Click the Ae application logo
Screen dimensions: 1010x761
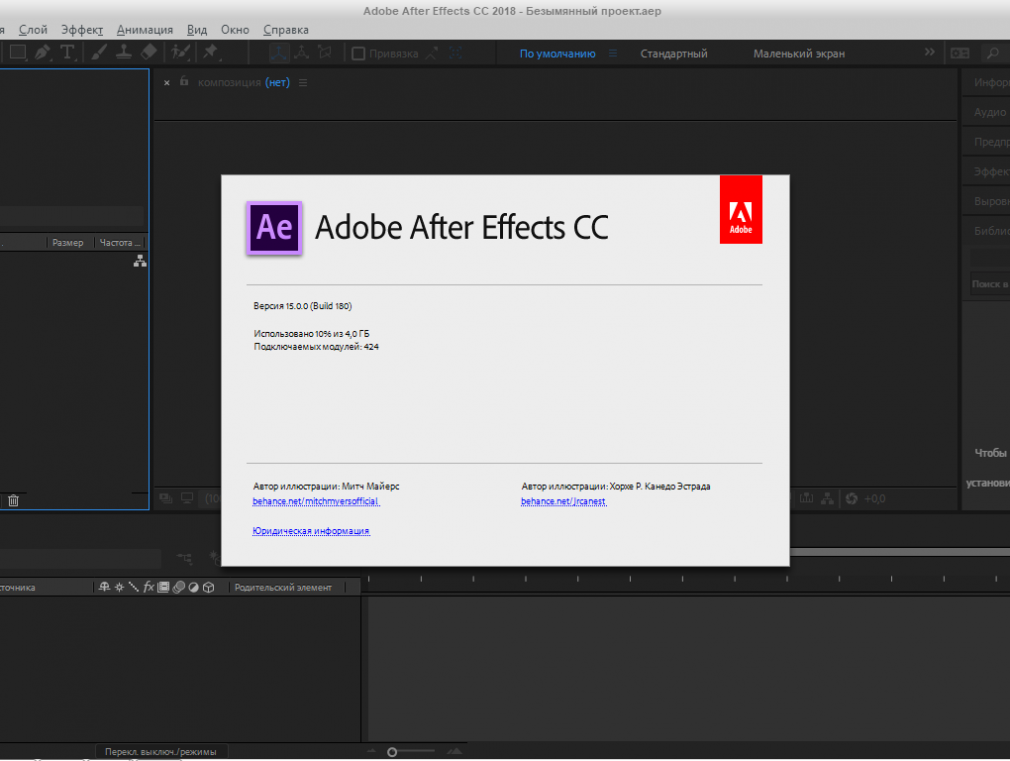[x=274, y=227]
